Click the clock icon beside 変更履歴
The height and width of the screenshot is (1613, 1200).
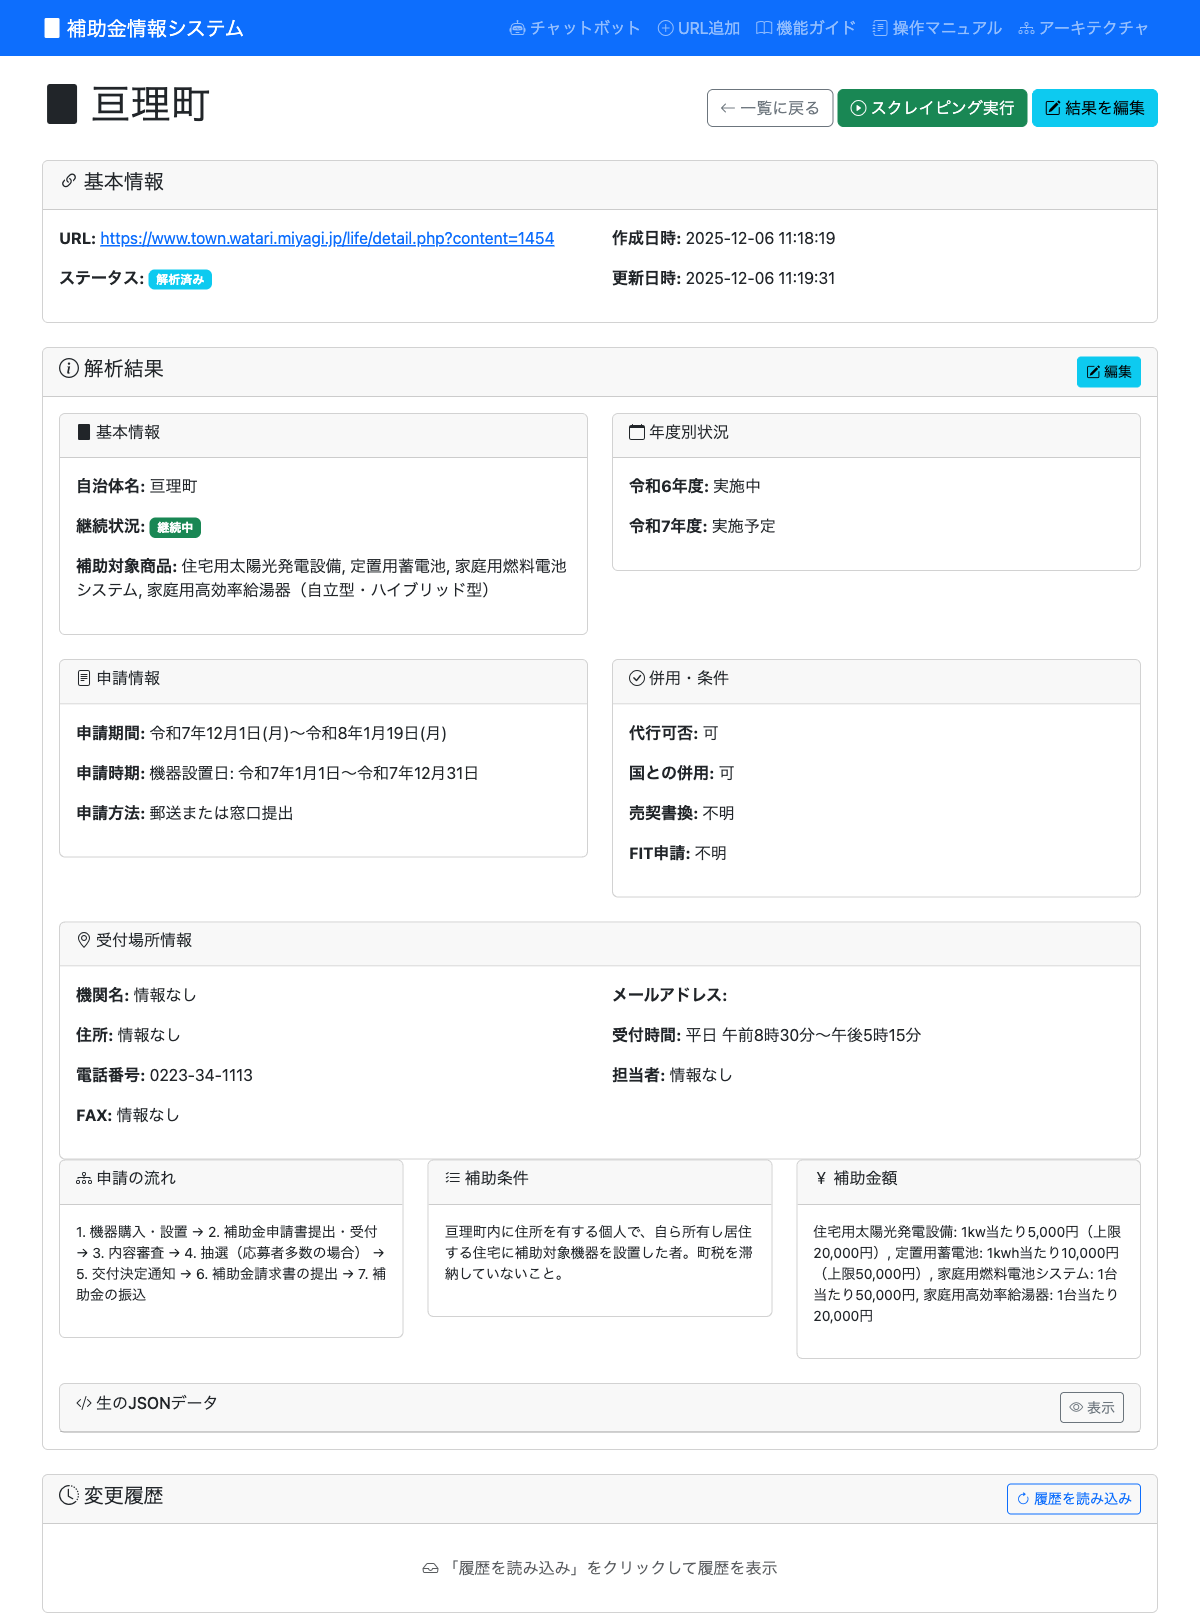point(68,1495)
